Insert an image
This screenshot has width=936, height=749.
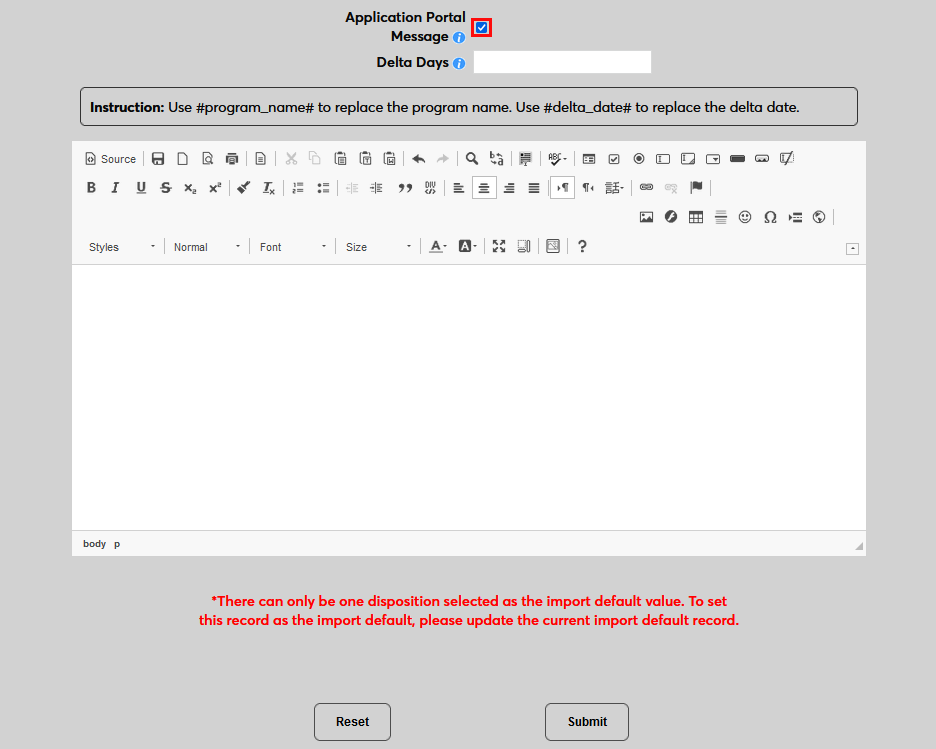pyautogui.click(x=646, y=217)
